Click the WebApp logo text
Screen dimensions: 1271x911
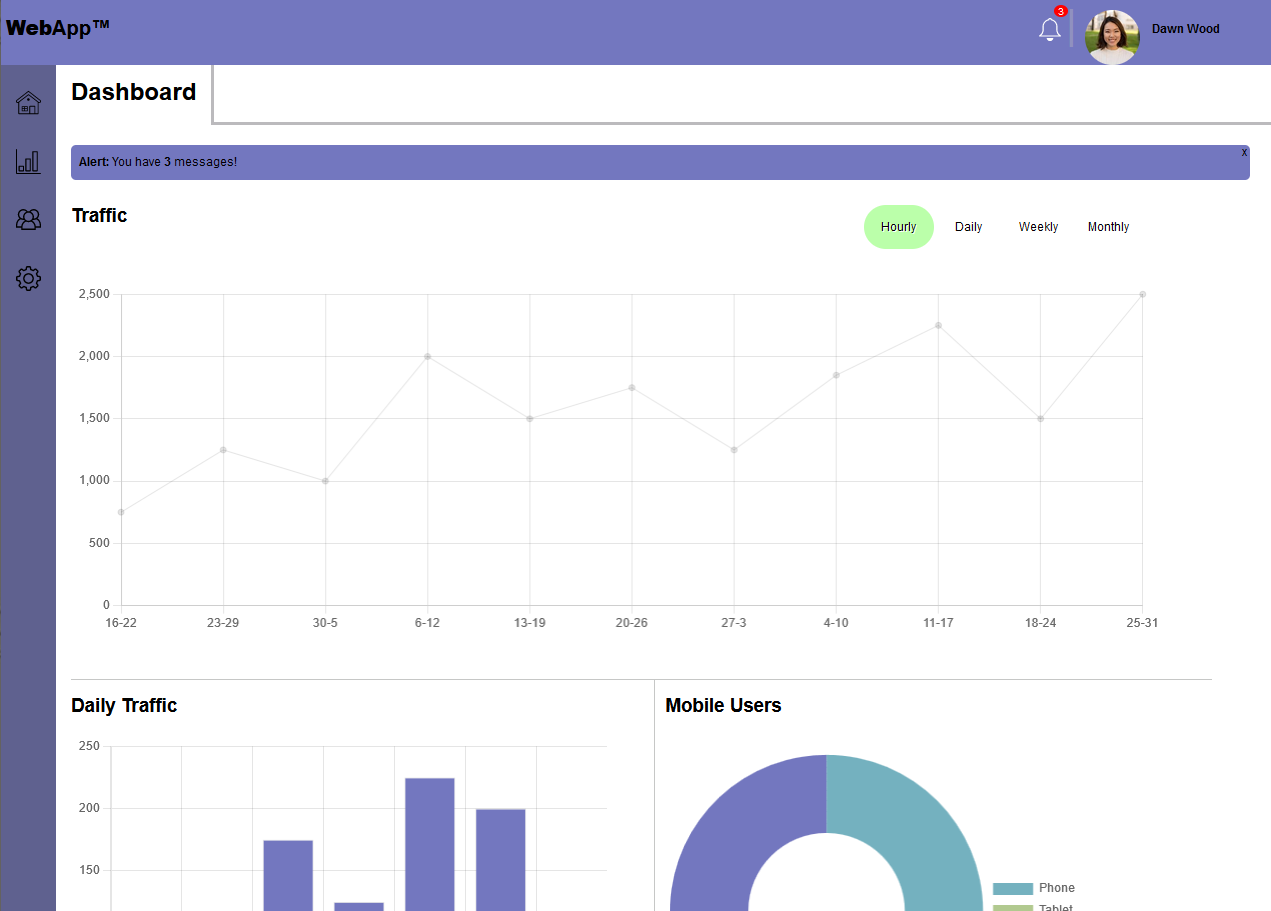coord(57,28)
